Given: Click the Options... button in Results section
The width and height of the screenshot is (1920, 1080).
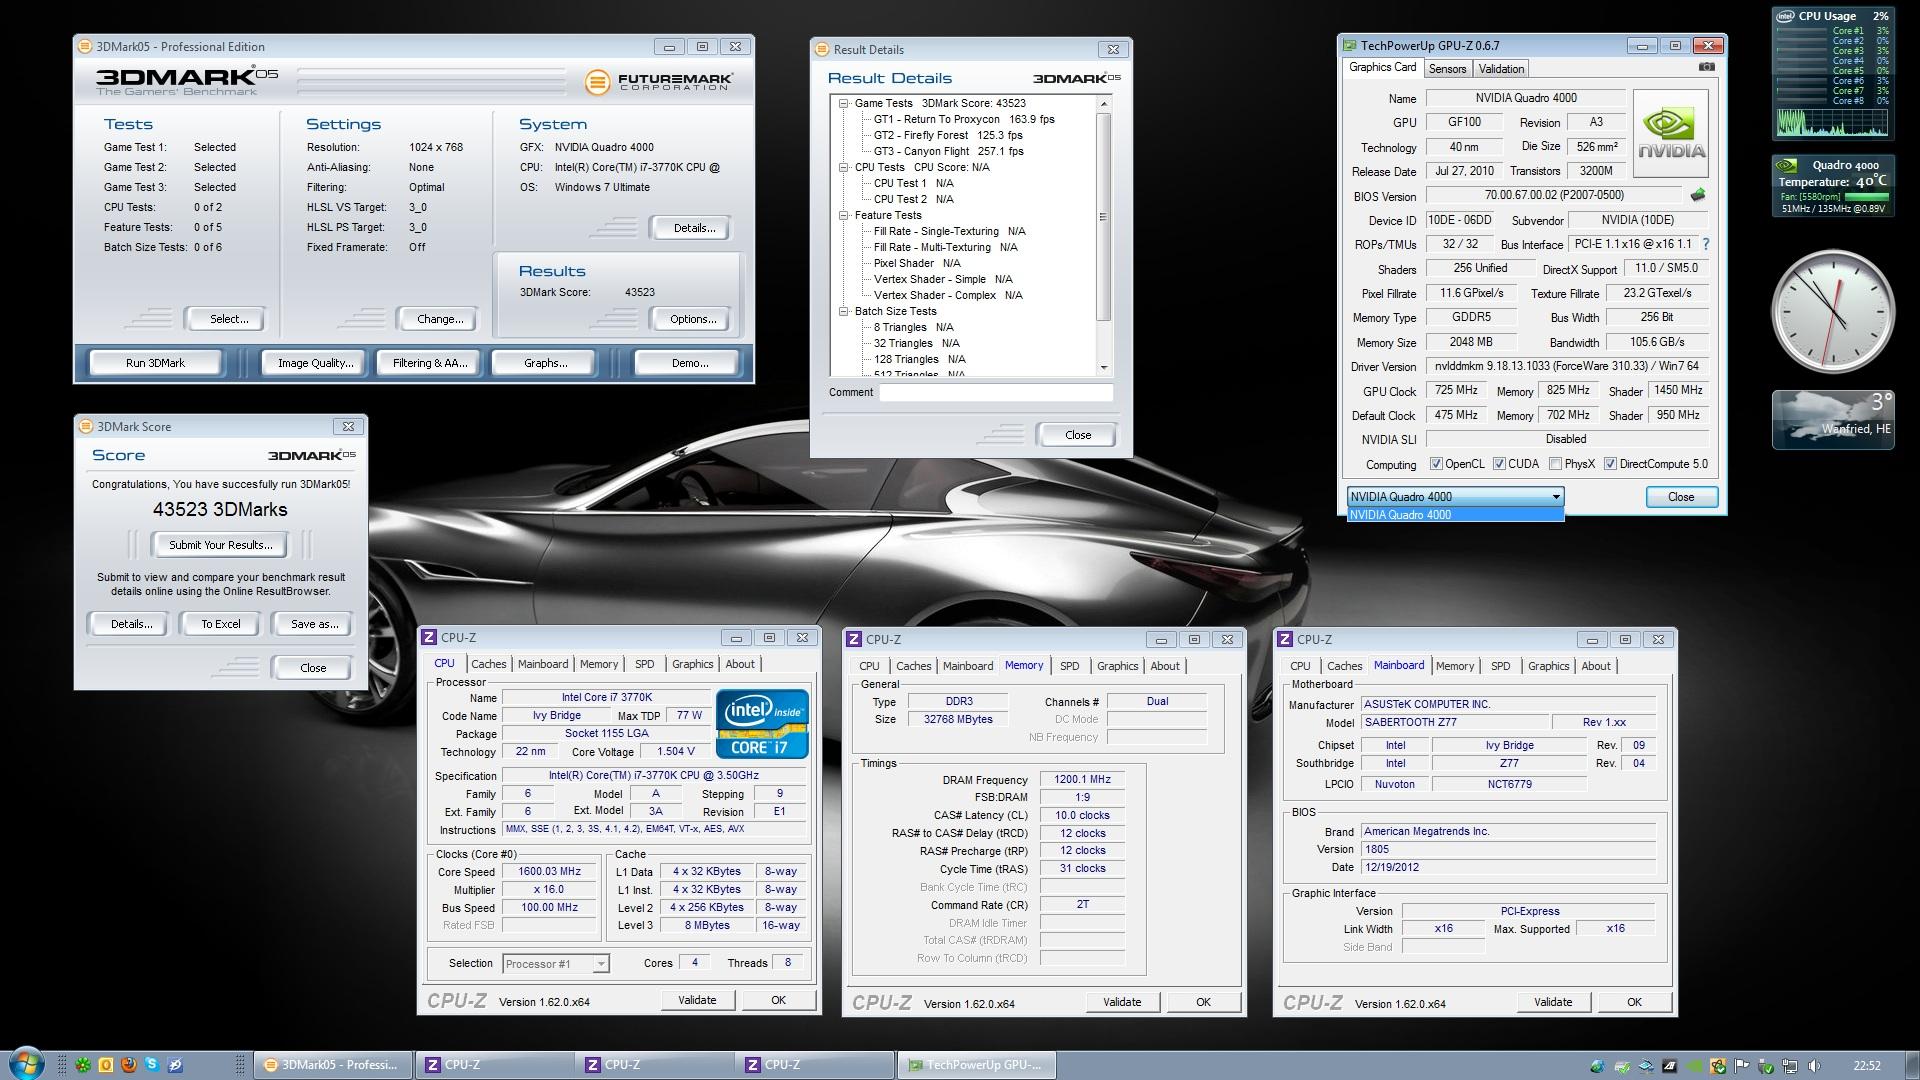Looking at the screenshot, I should (x=693, y=319).
